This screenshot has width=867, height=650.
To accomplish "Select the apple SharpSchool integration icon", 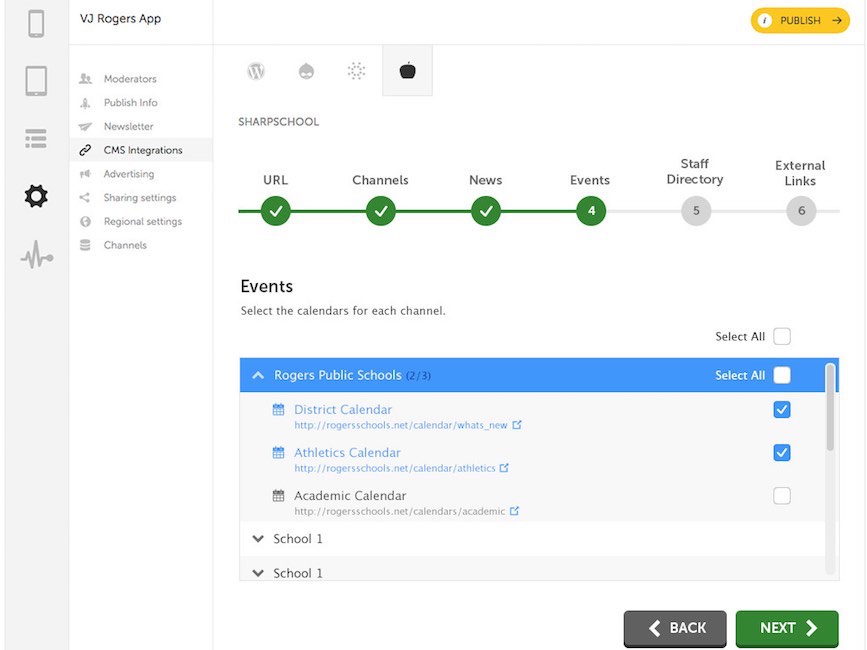I will click(x=408, y=71).
